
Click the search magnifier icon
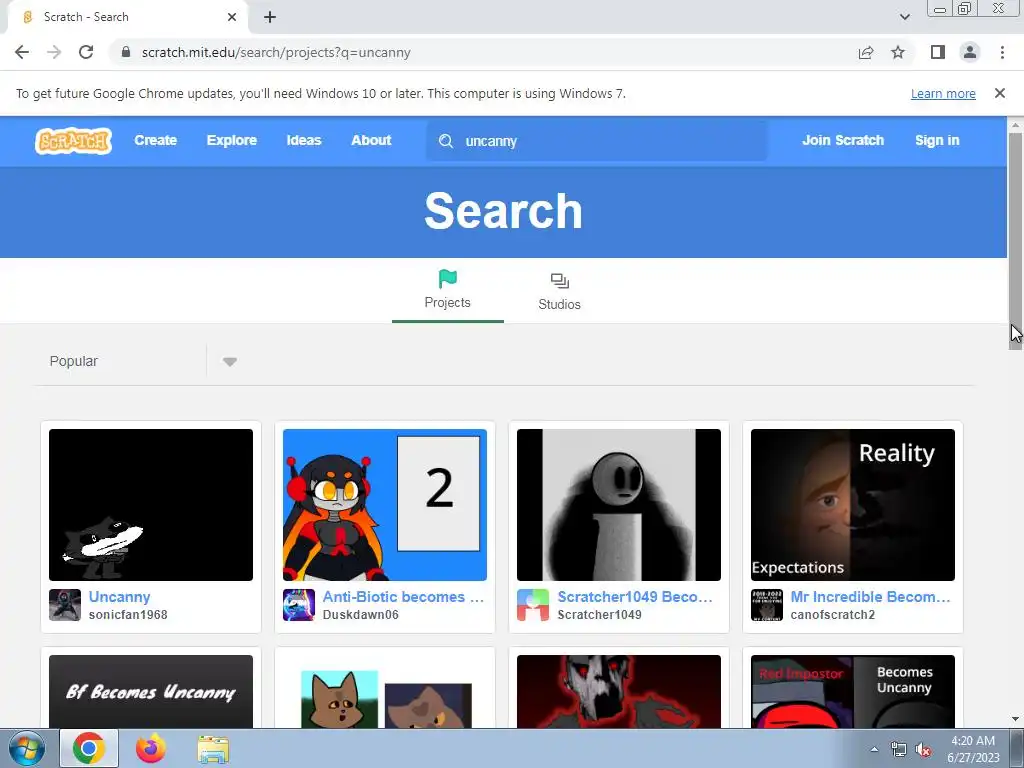tap(446, 141)
